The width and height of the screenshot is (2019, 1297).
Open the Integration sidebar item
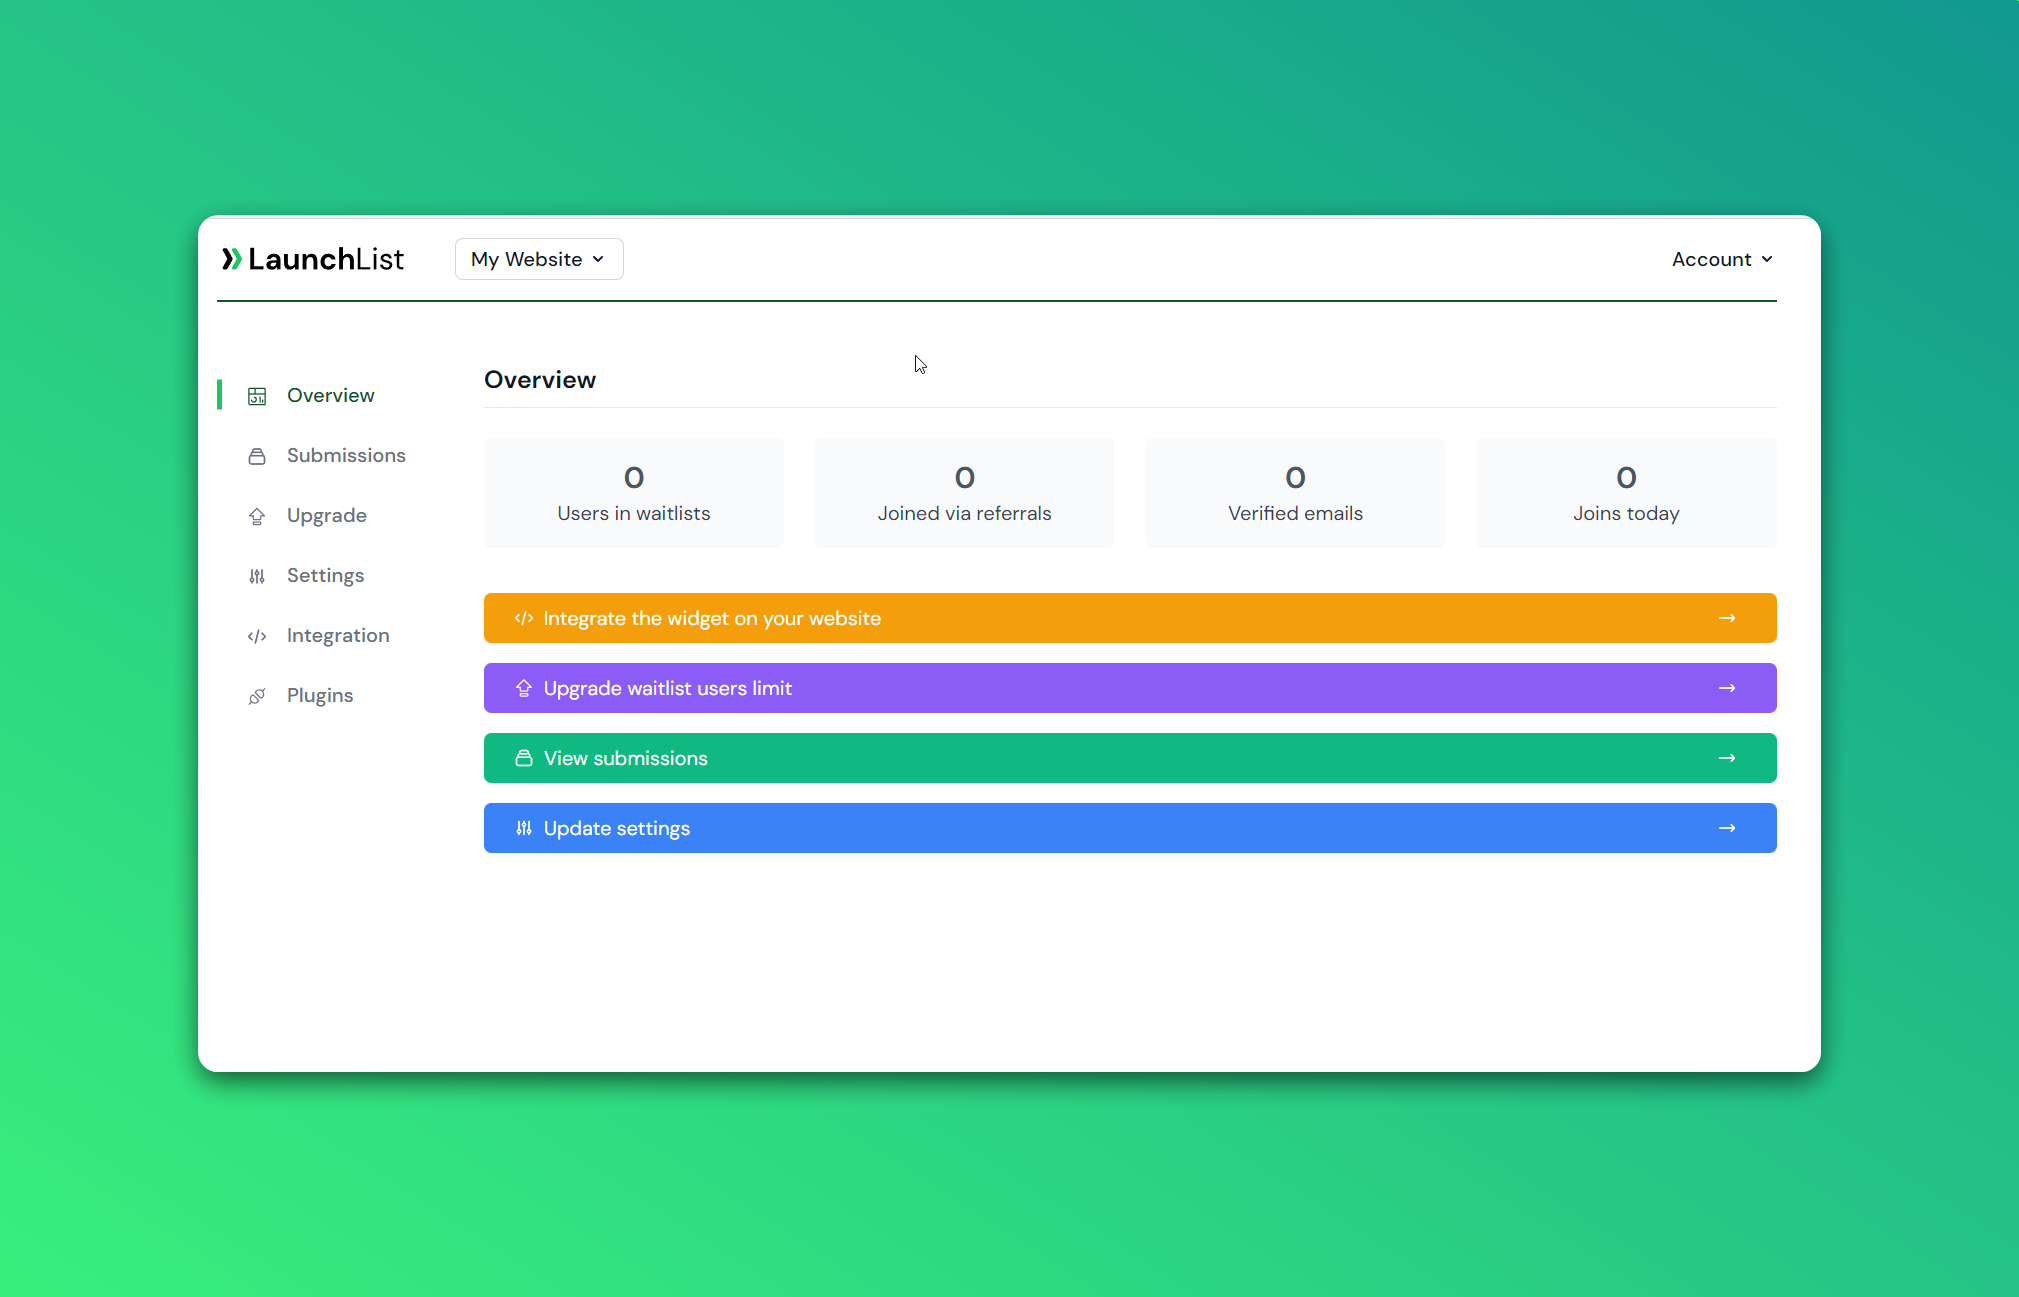[338, 635]
